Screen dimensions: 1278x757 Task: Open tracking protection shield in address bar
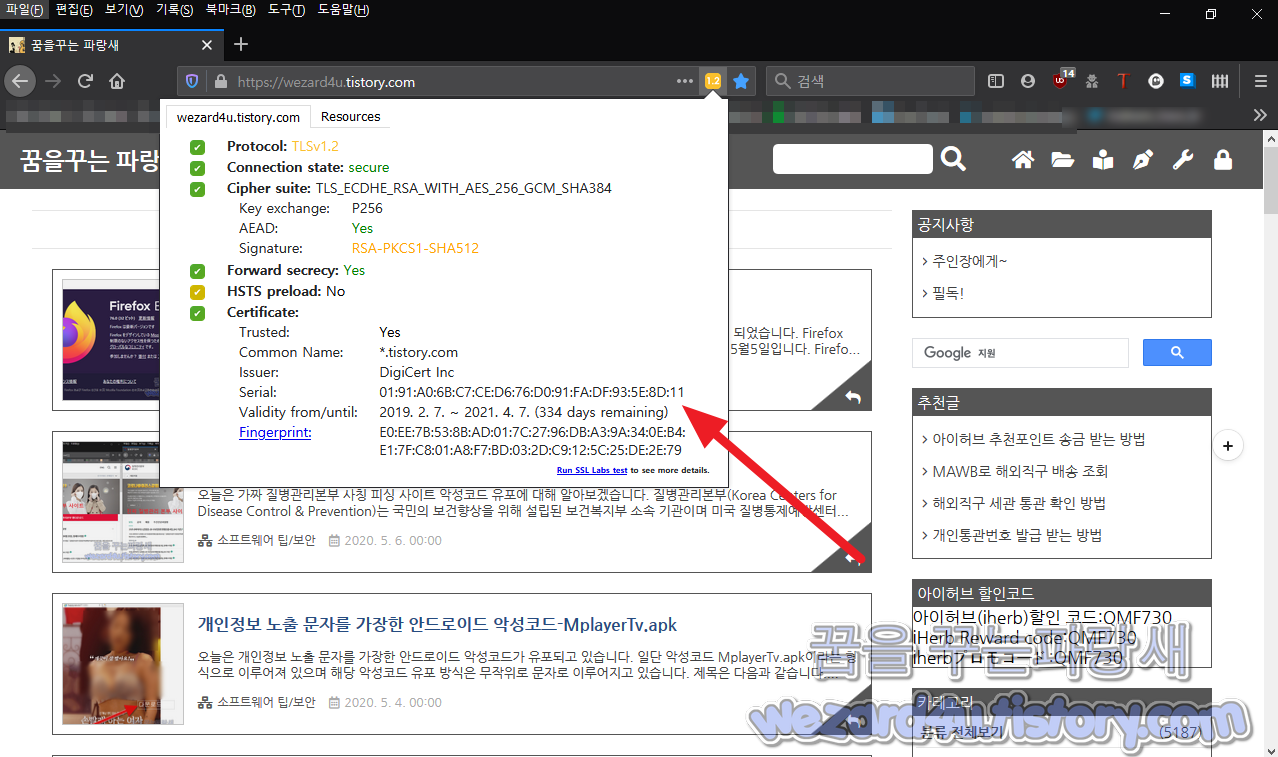[193, 82]
